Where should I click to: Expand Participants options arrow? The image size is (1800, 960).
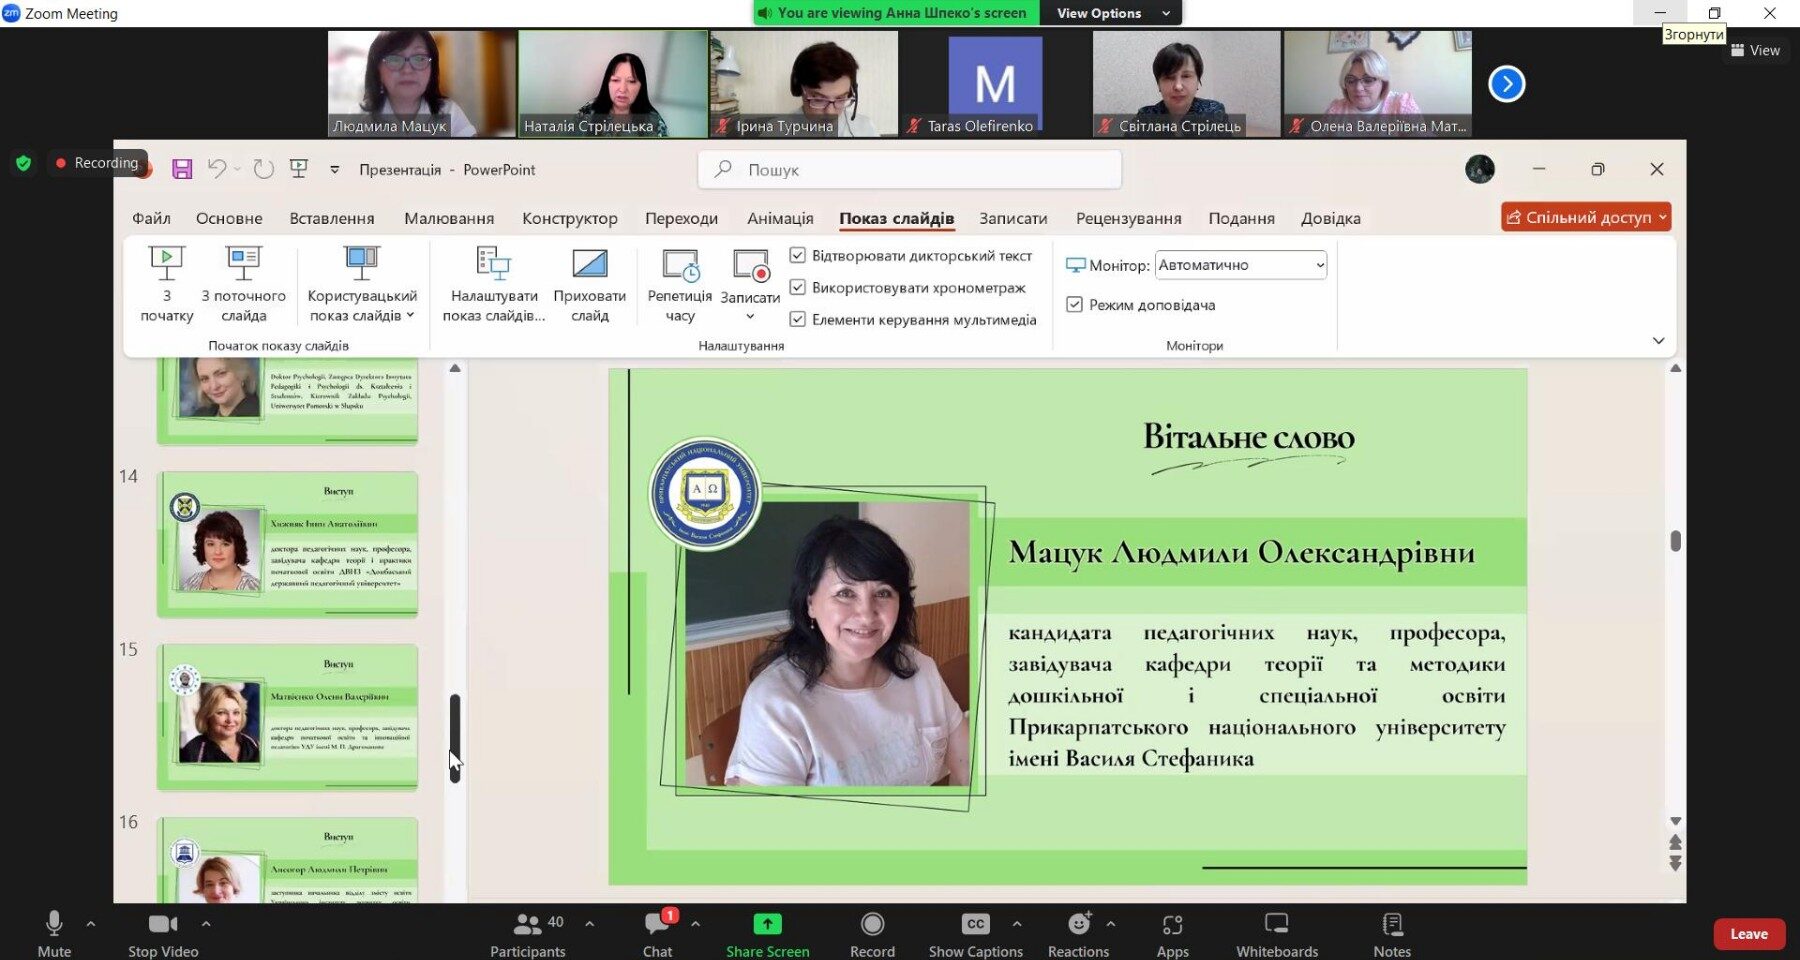[x=589, y=924]
